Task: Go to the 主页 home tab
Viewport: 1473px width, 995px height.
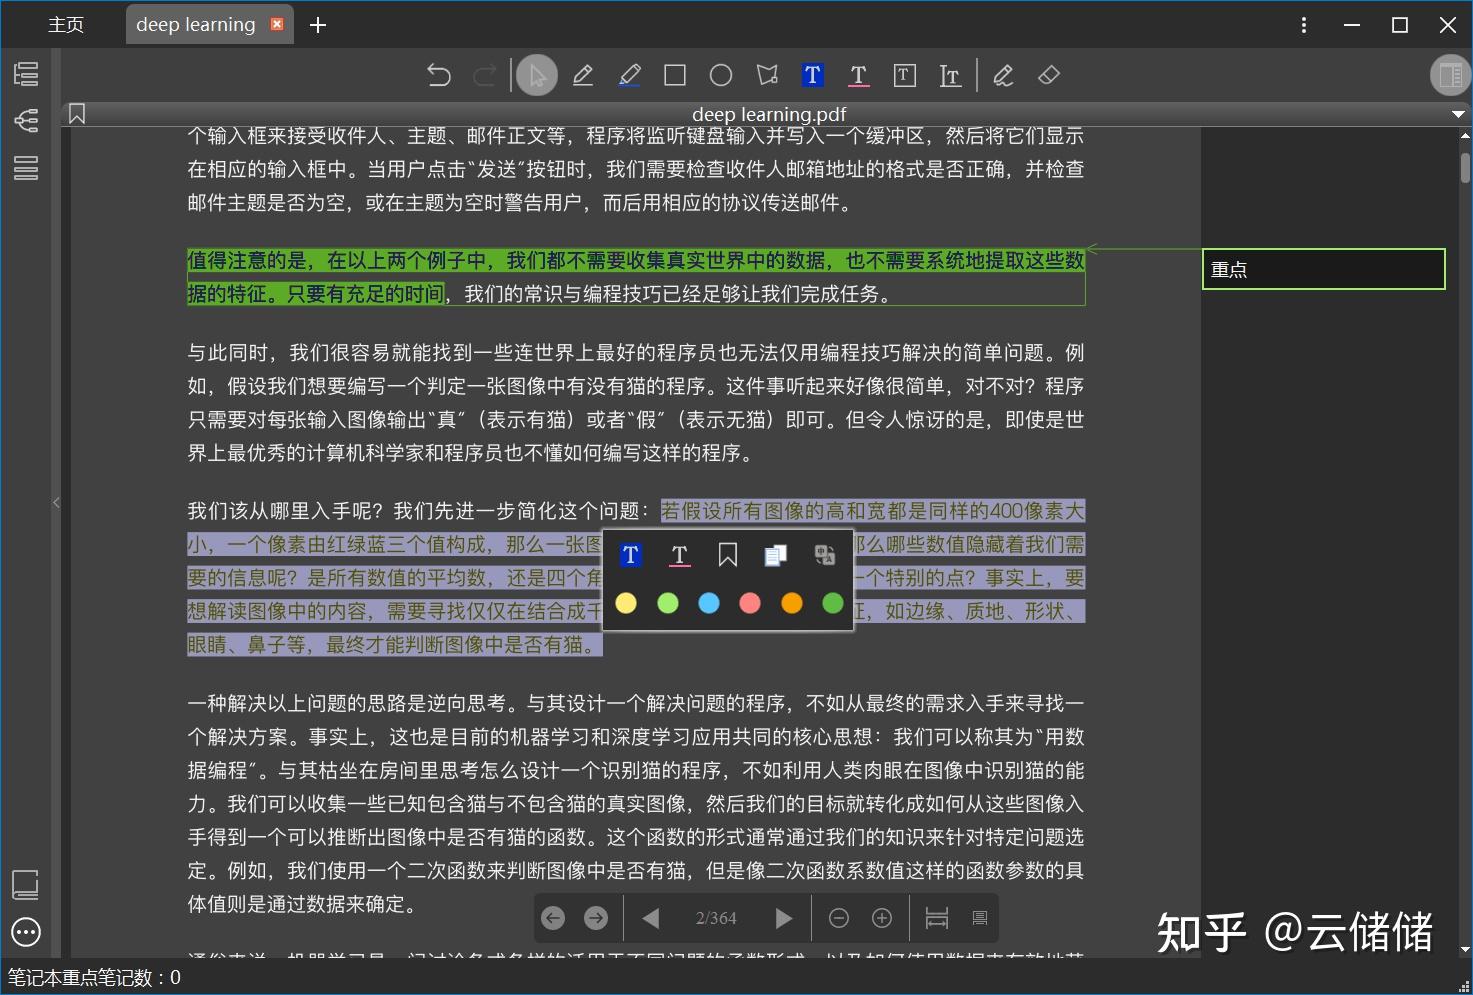Action: click(x=66, y=24)
